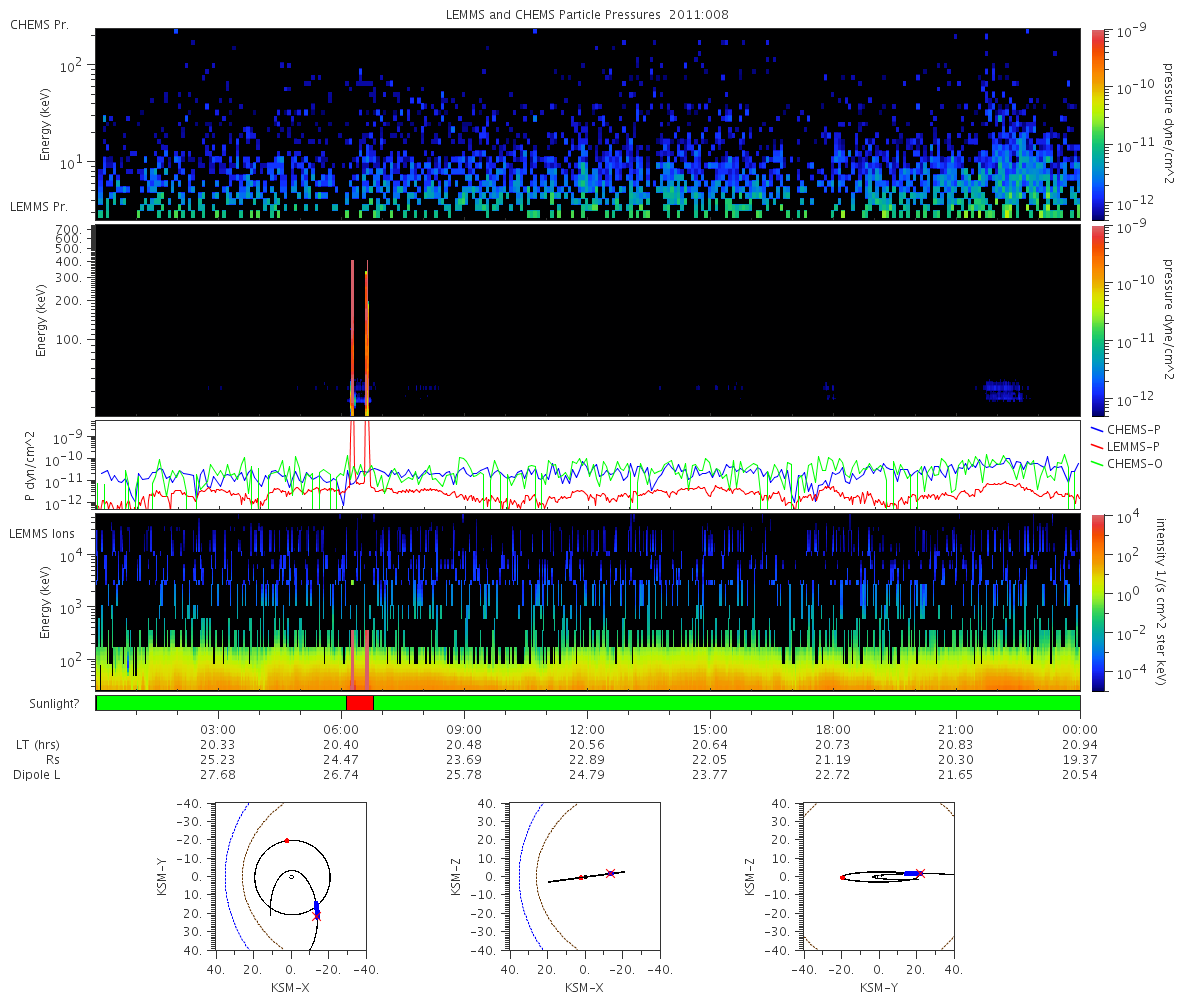Click the 12:00 time axis tick label
The height and width of the screenshot is (1000, 1200).
pos(587,729)
